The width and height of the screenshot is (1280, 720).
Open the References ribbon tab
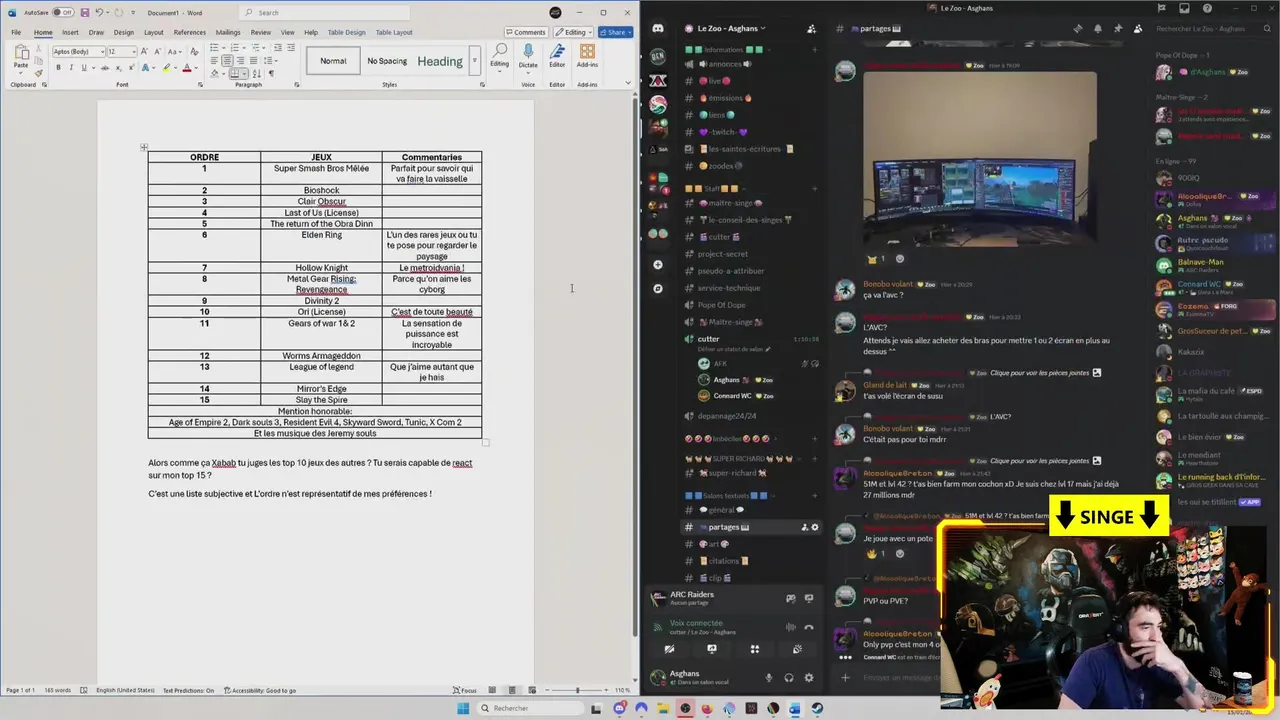click(x=190, y=32)
